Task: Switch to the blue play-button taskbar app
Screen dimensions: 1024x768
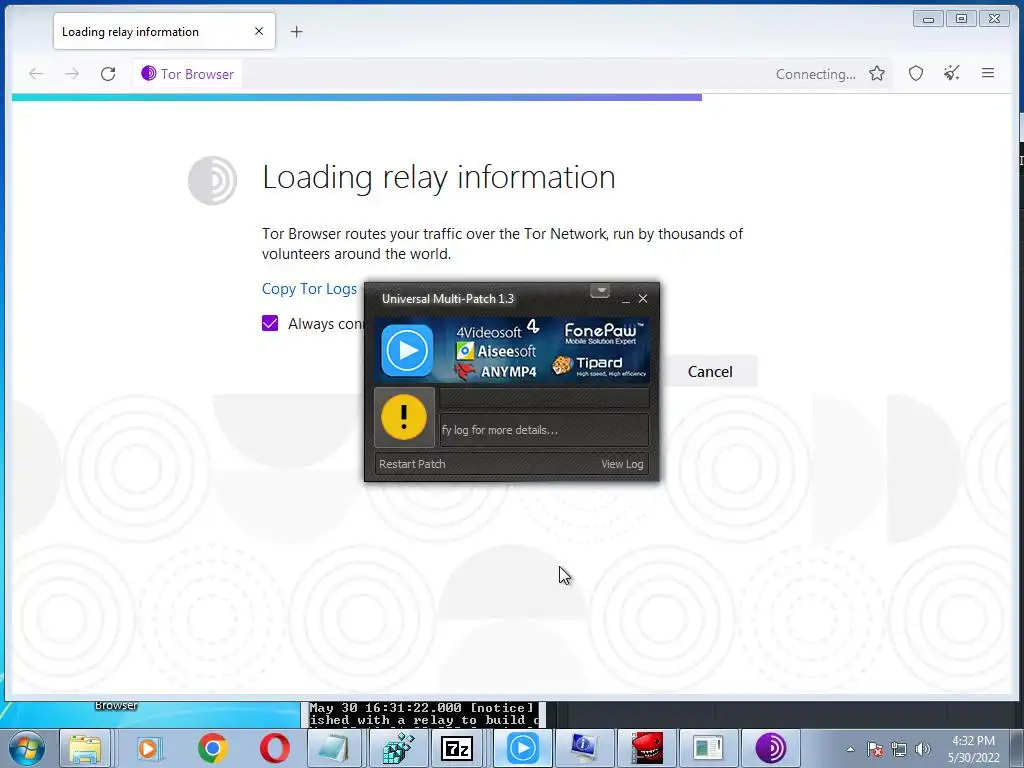Action: click(522, 748)
